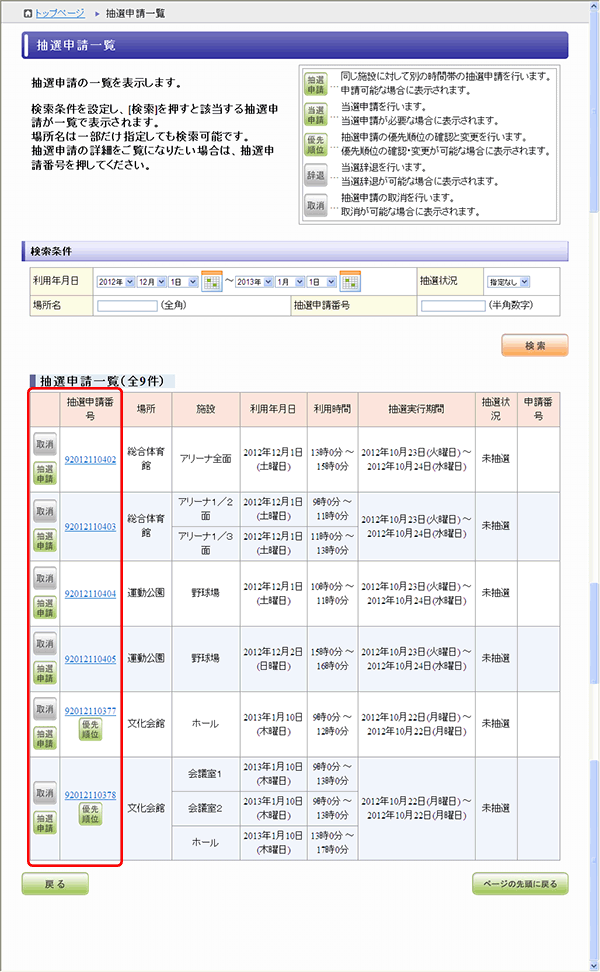This screenshot has width=600, height=972.
Task: Open the 抽選状況 指定なし dropdown
Action: tap(508, 282)
